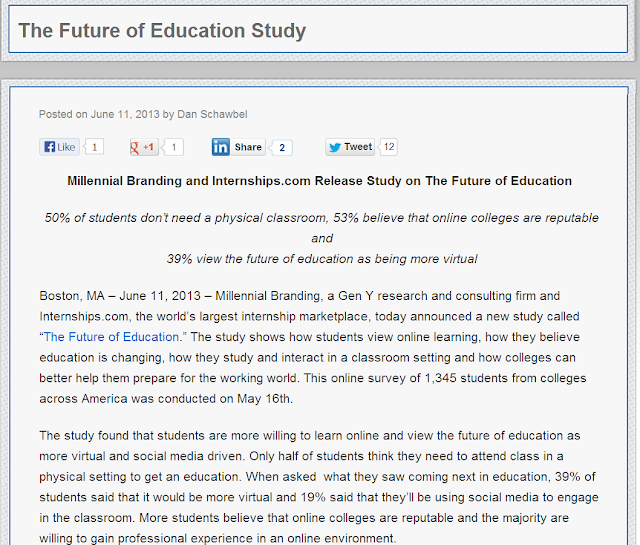Screen dimensions: 640x545
Task: Click the Tweet count bubble showing 12
Action: 388,147
